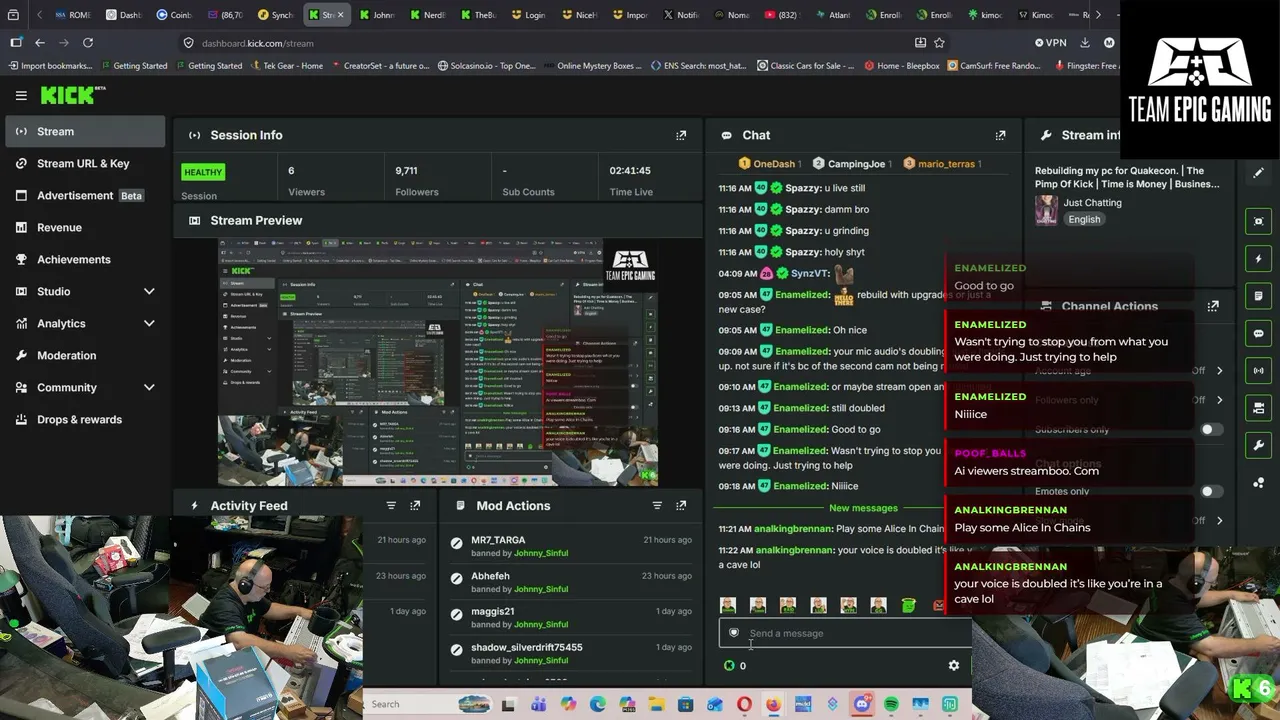
Task: Expand the Slow mode setting
Action: click(1219, 521)
